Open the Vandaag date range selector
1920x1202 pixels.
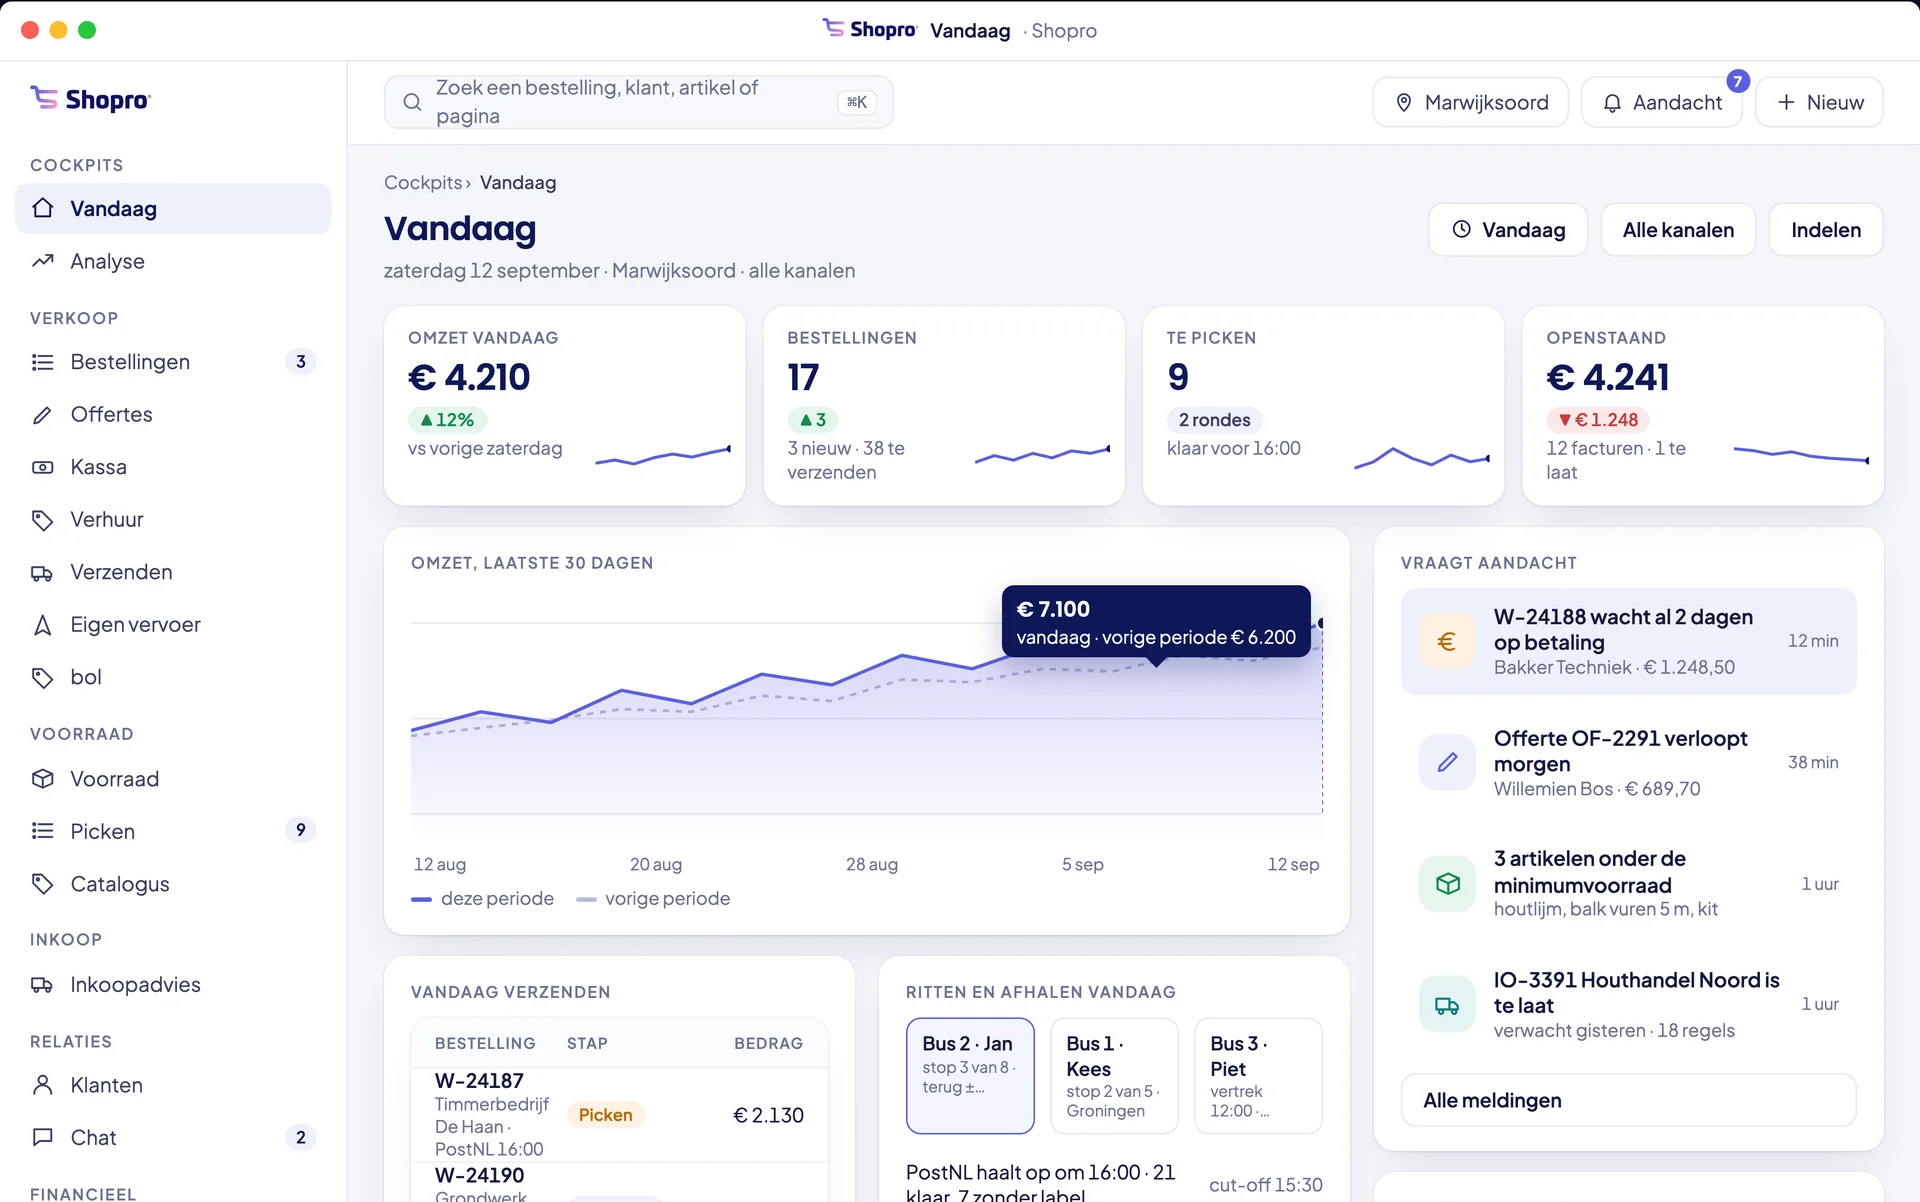tap(1508, 230)
